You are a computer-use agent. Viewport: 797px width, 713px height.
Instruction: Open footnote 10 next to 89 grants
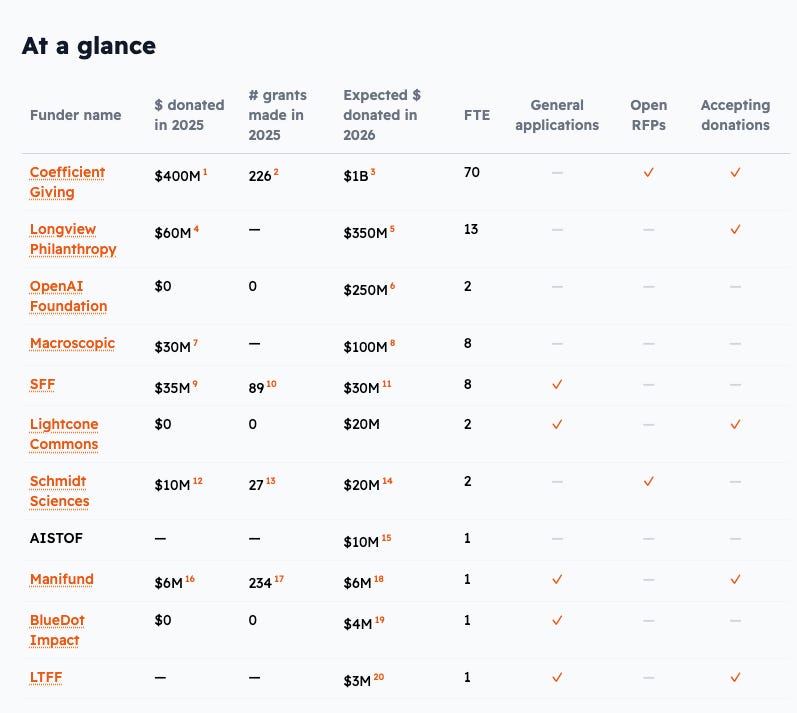pos(271,384)
